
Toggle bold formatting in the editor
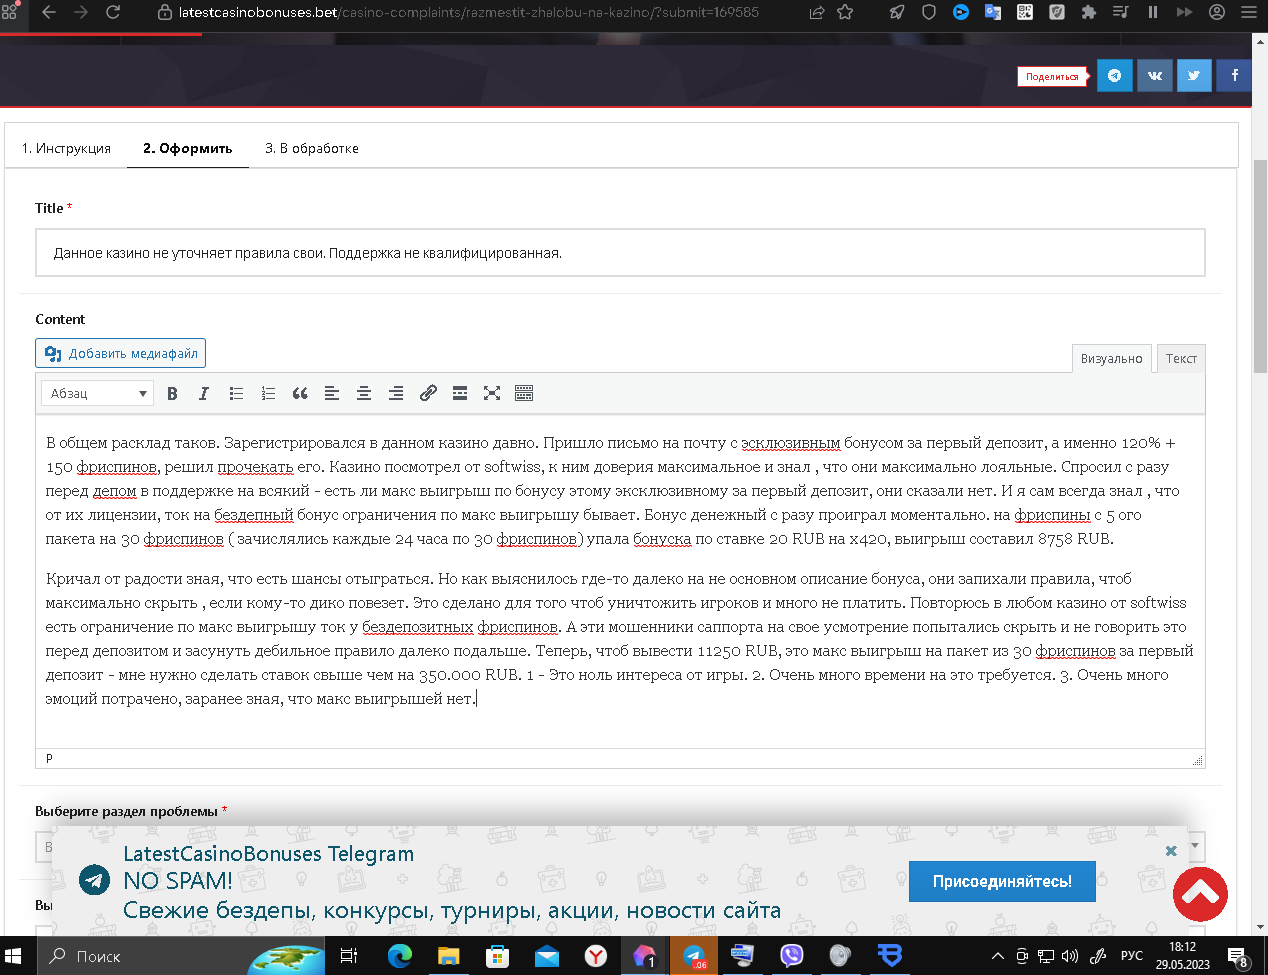click(x=172, y=393)
